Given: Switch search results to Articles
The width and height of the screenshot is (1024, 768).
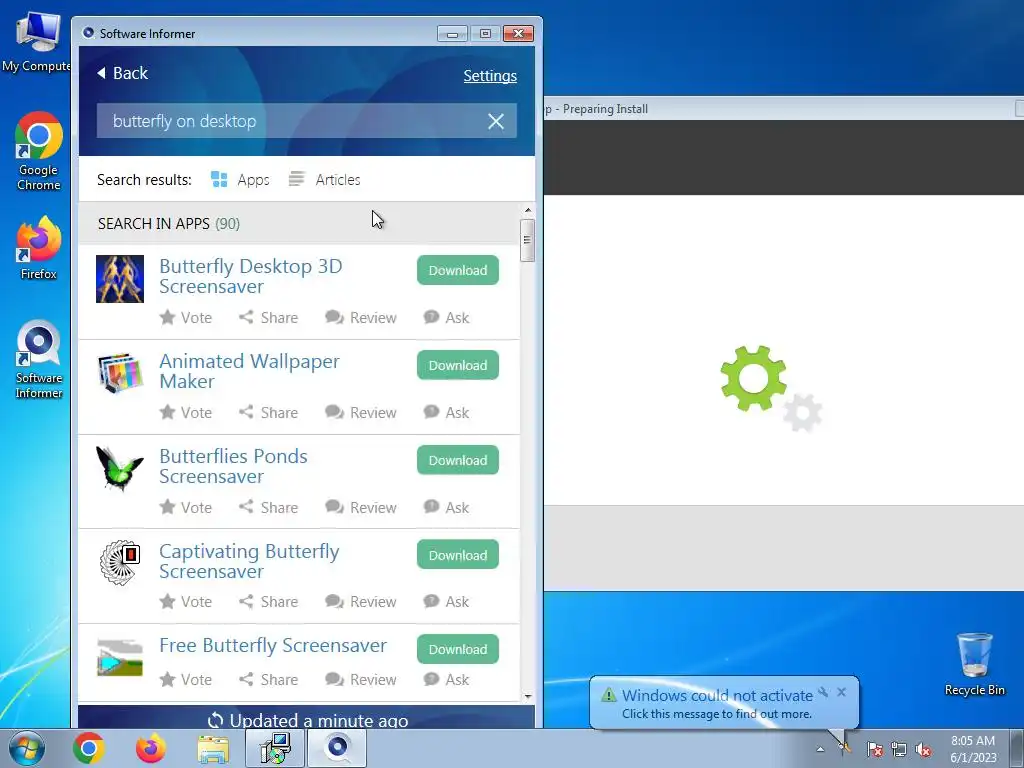Looking at the screenshot, I should pyautogui.click(x=325, y=180).
